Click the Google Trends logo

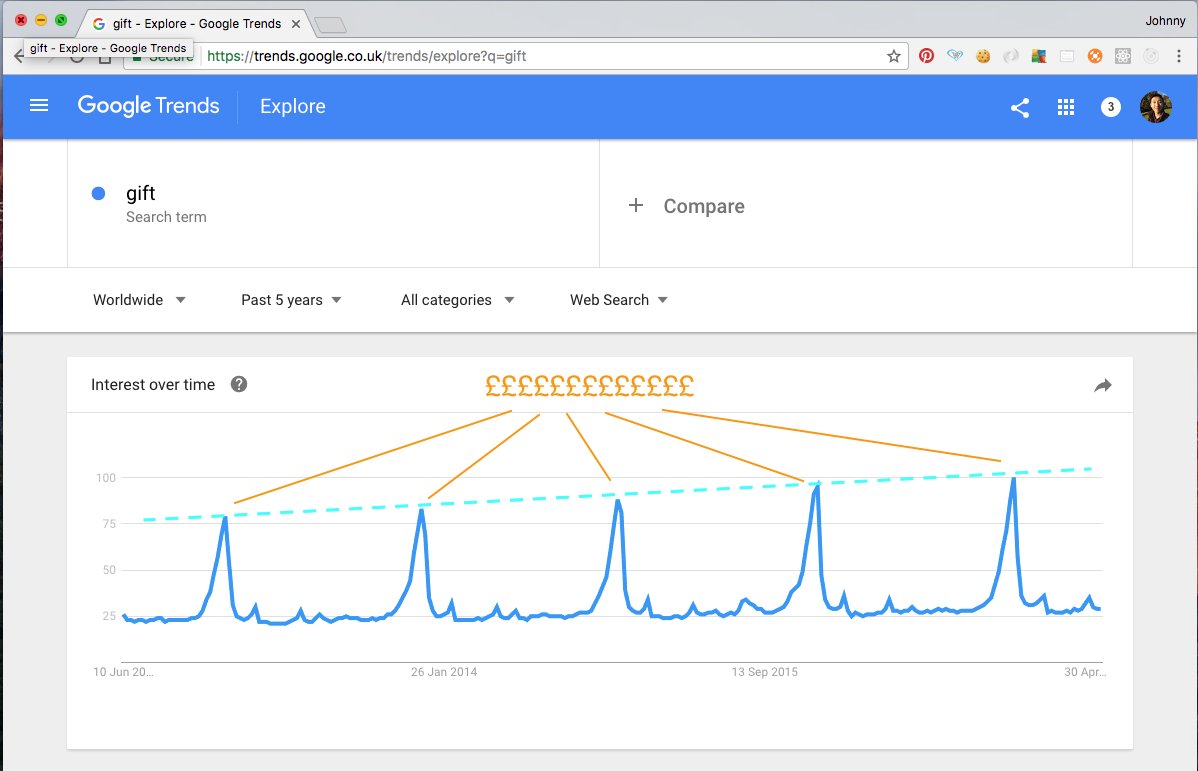coord(148,105)
